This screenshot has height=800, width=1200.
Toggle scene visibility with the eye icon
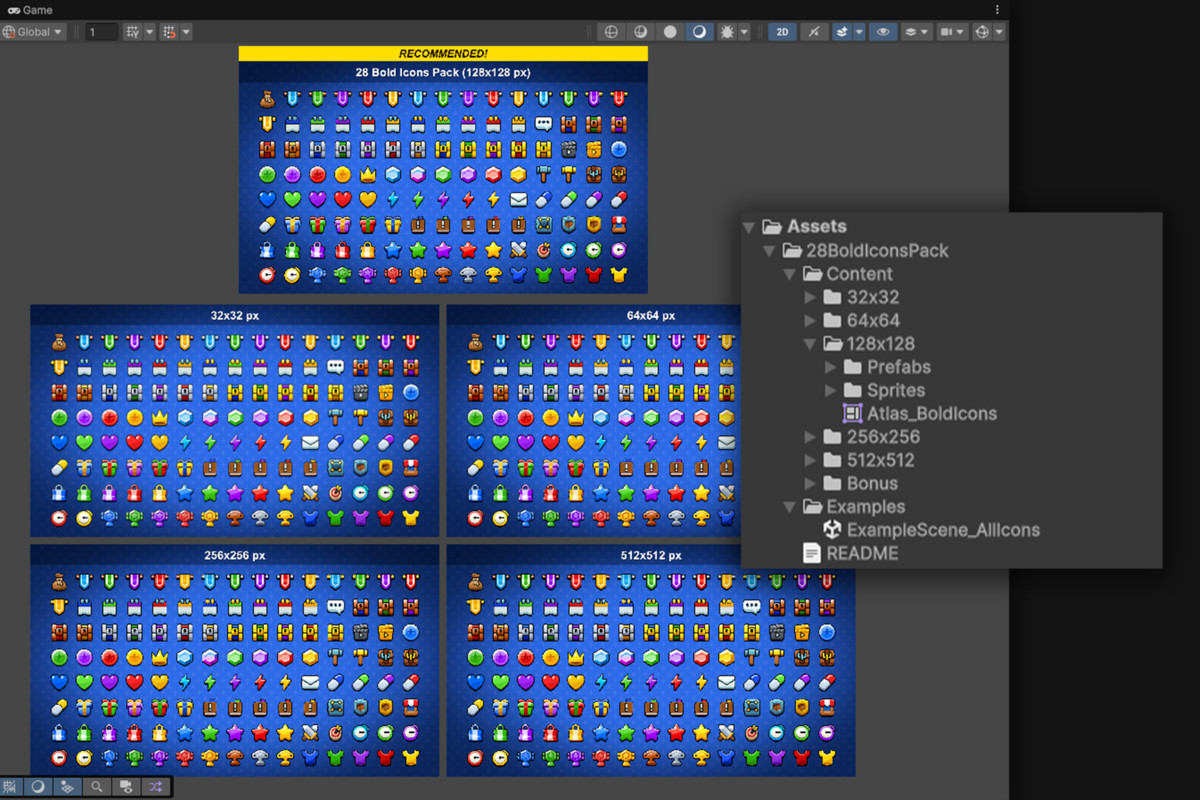pyautogui.click(x=883, y=31)
